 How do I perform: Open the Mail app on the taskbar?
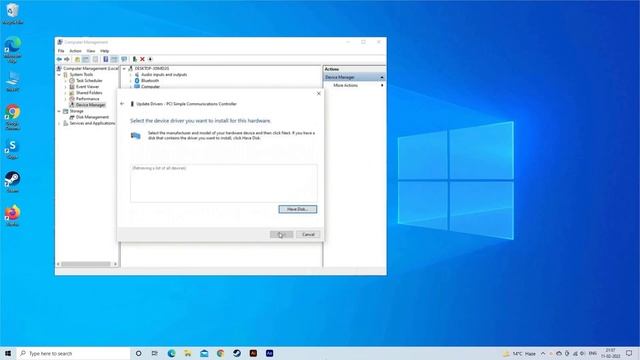[x=204, y=353]
